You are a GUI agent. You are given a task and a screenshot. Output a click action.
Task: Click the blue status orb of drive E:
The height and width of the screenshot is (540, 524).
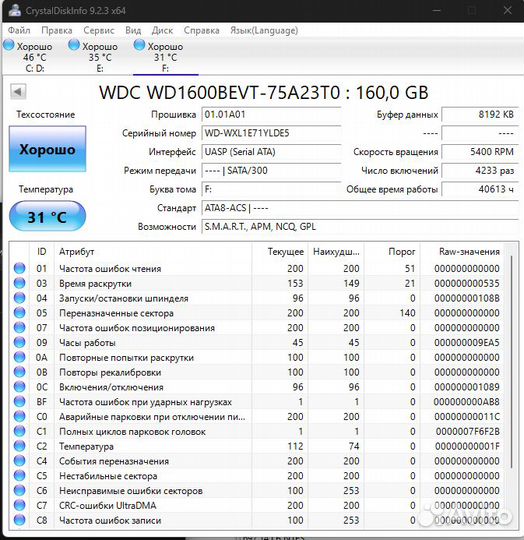click(74, 45)
